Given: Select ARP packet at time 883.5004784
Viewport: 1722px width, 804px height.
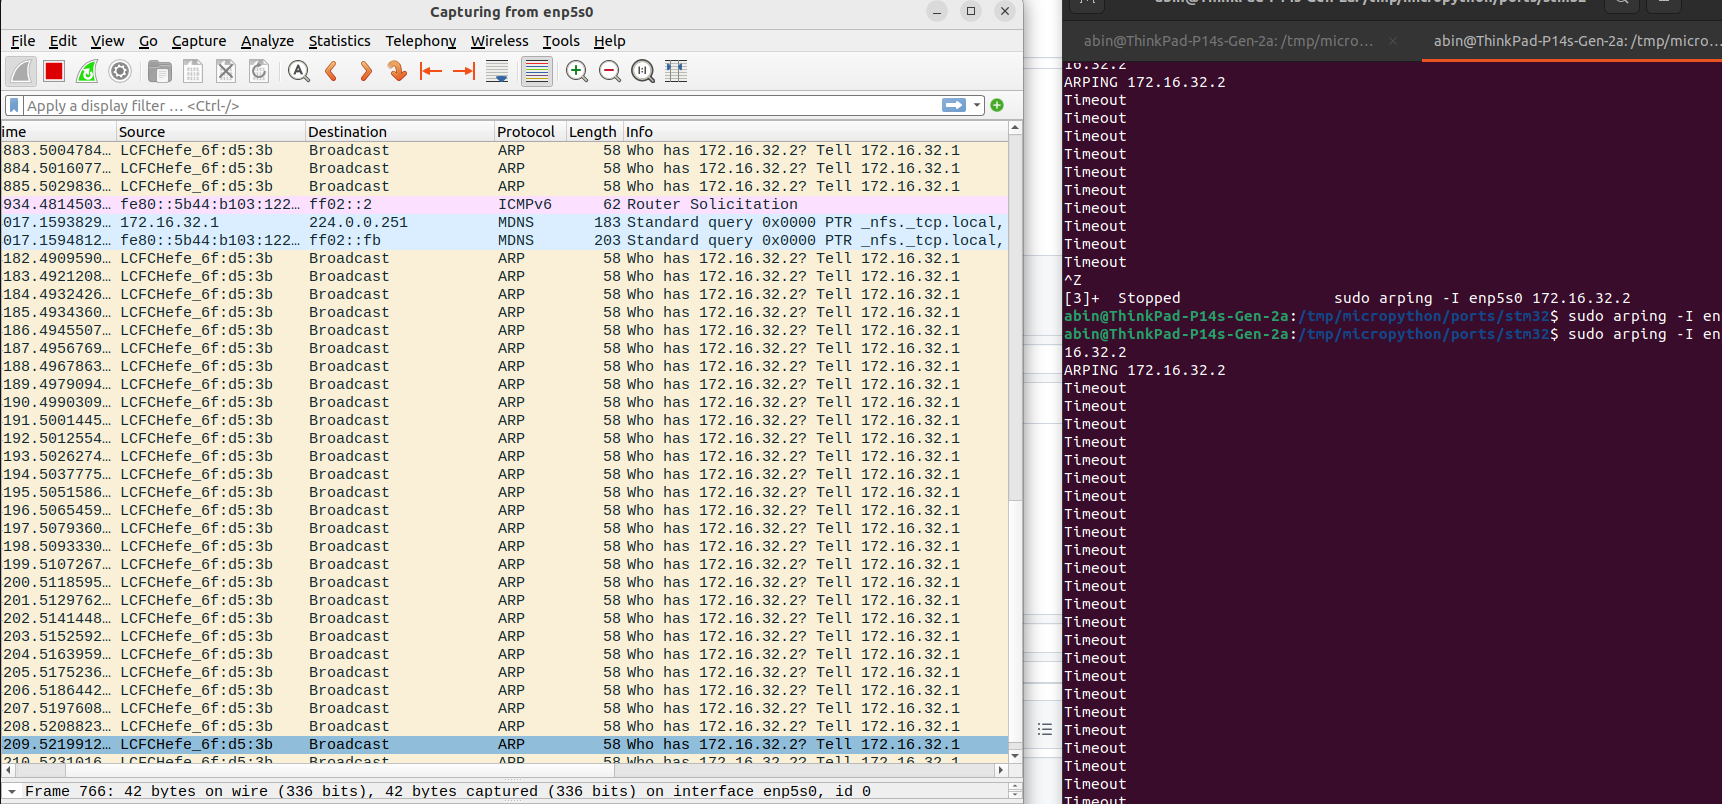Looking at the screenshot, I should pos(504,150).
